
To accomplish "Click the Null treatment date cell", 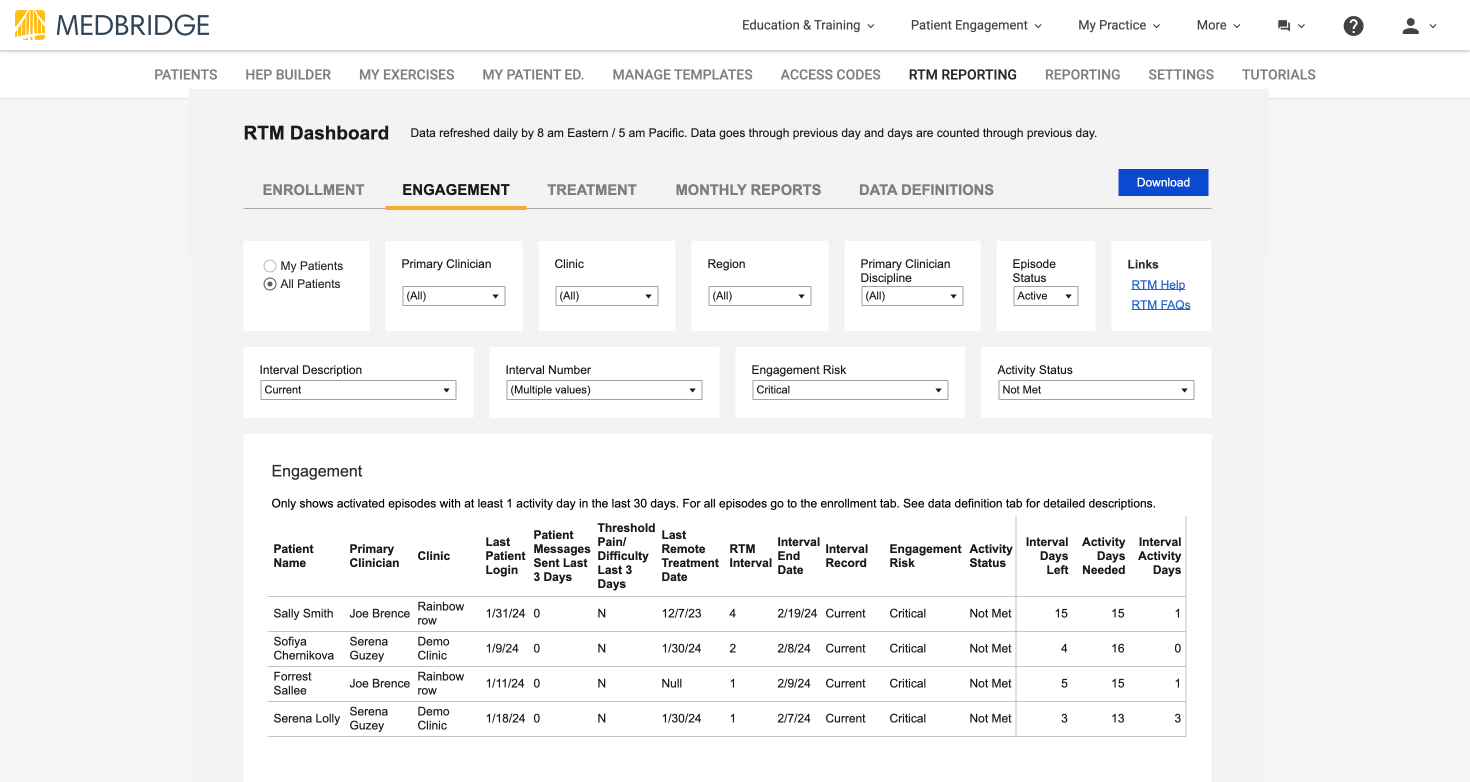I will coord(672,684).
